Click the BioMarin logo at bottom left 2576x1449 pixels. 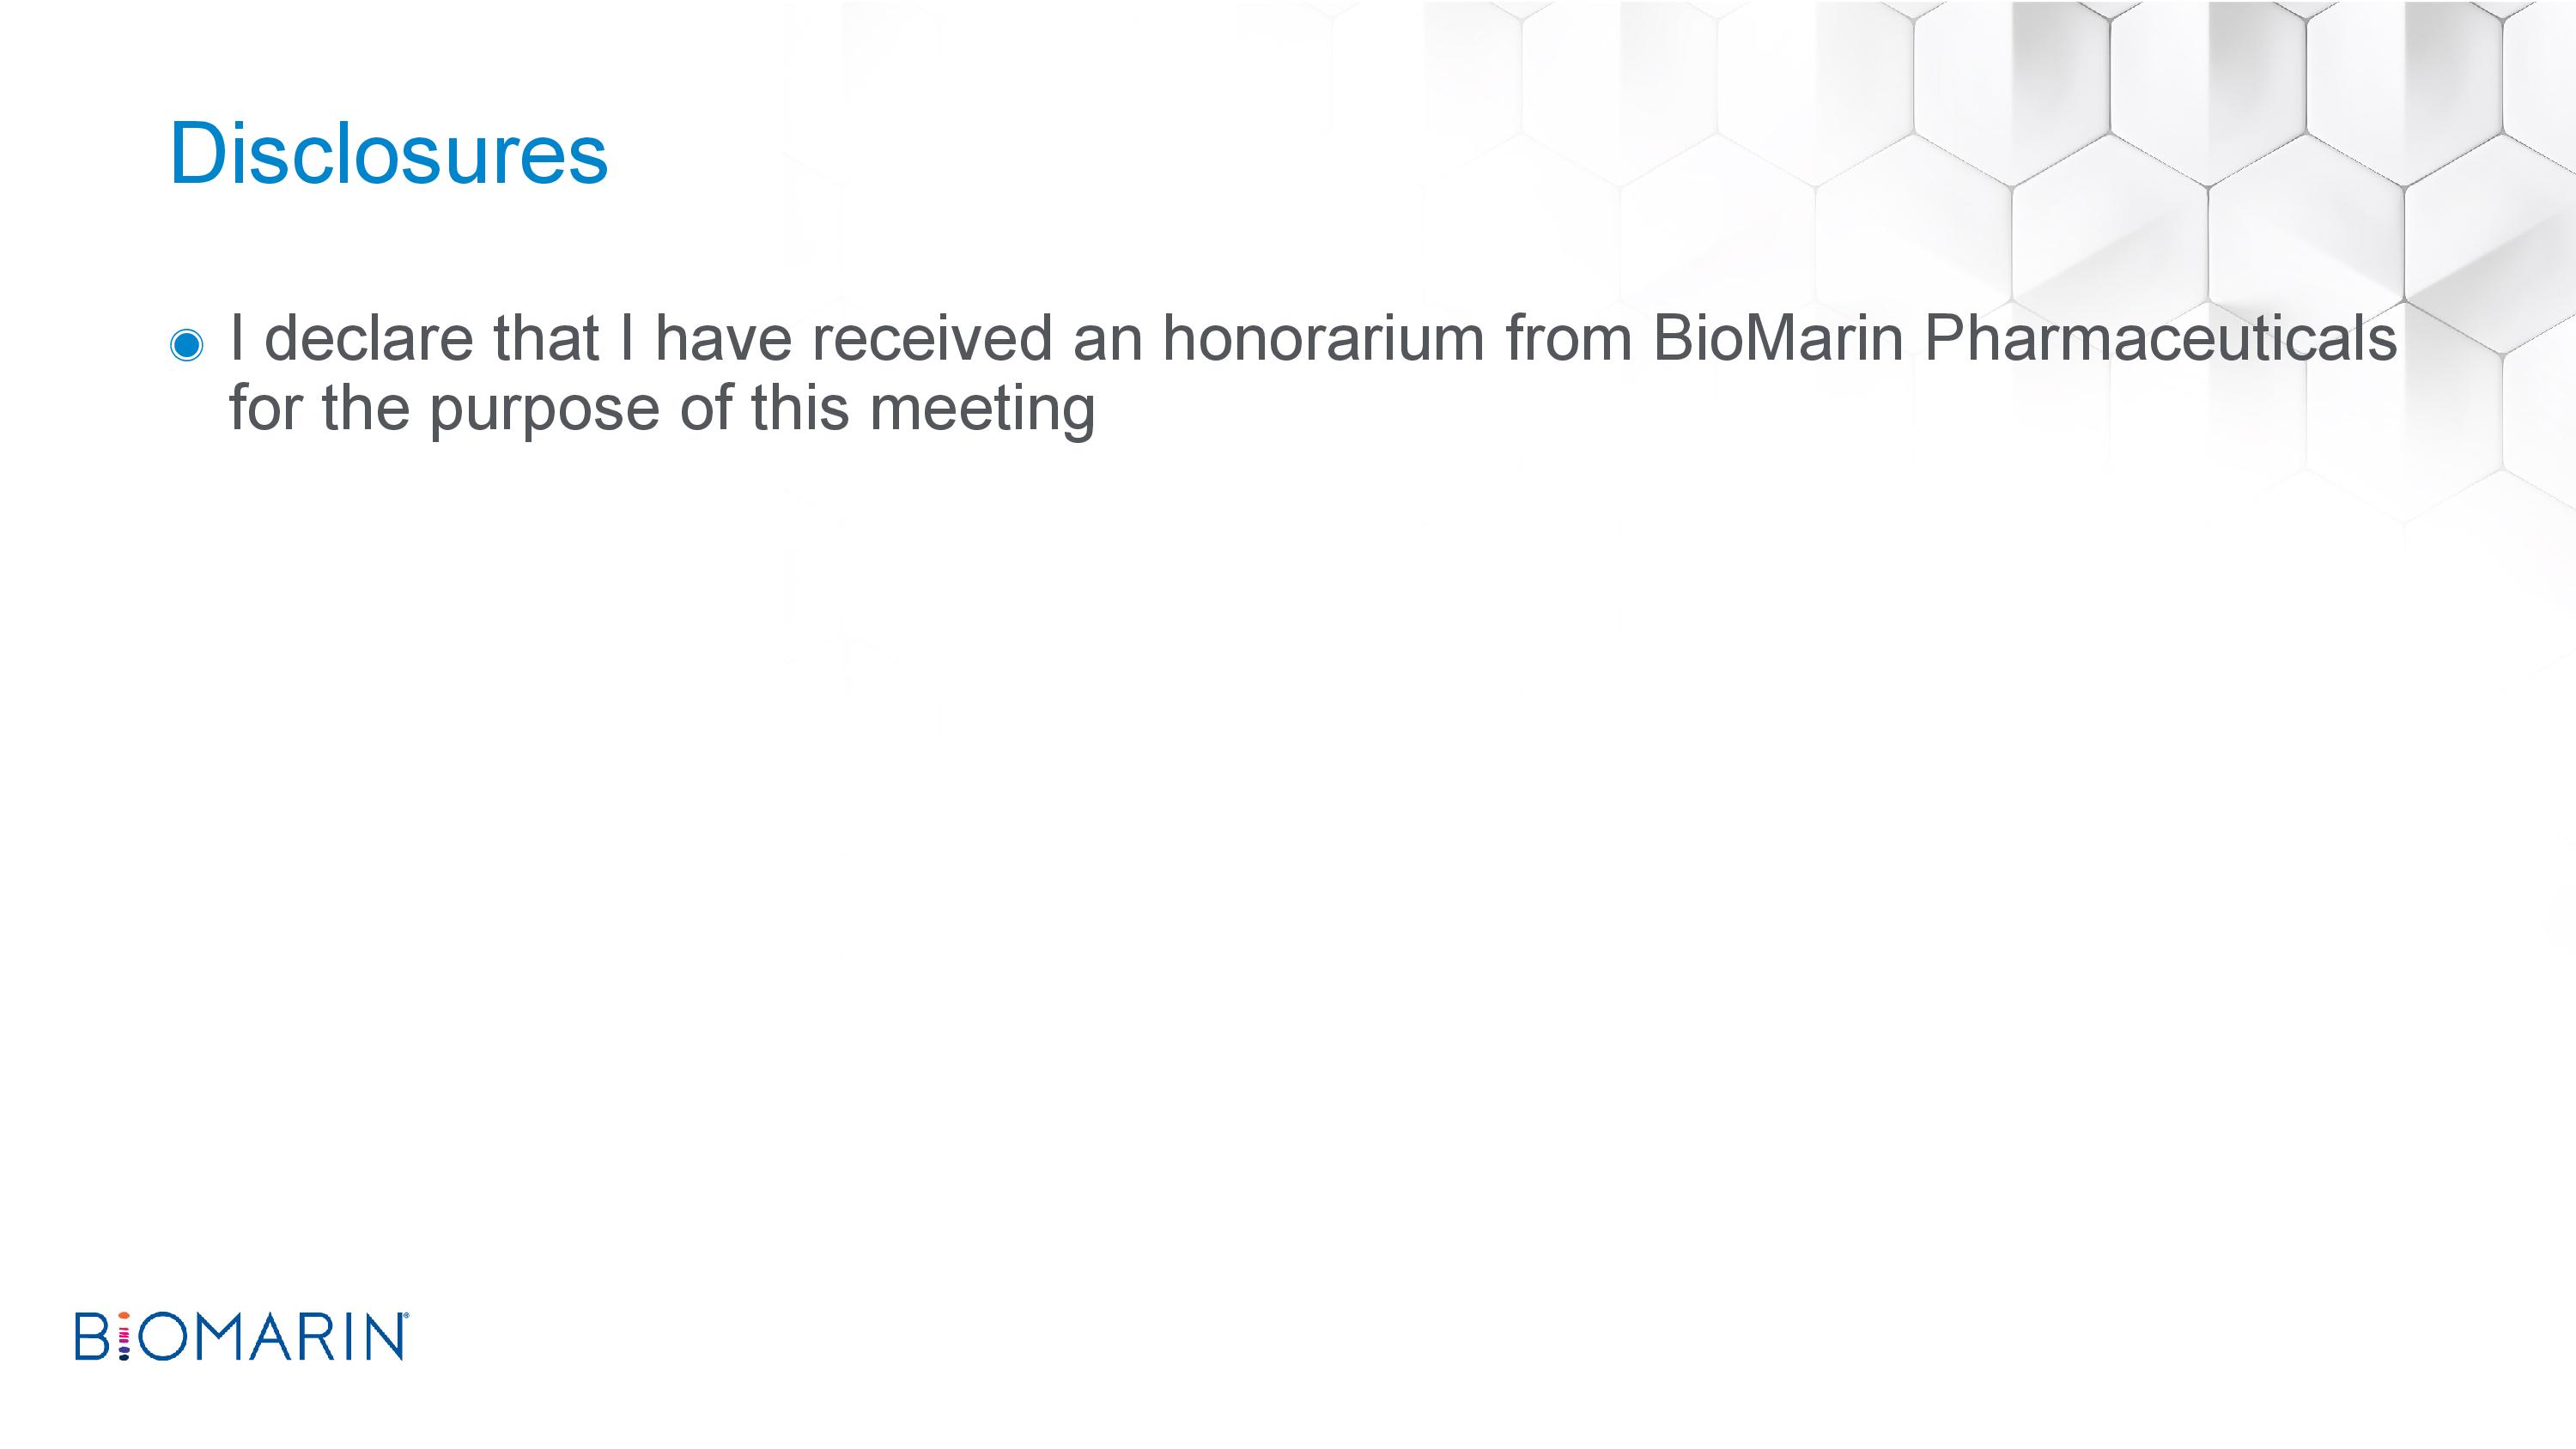pyautogui.click(x=242, y=1336)
